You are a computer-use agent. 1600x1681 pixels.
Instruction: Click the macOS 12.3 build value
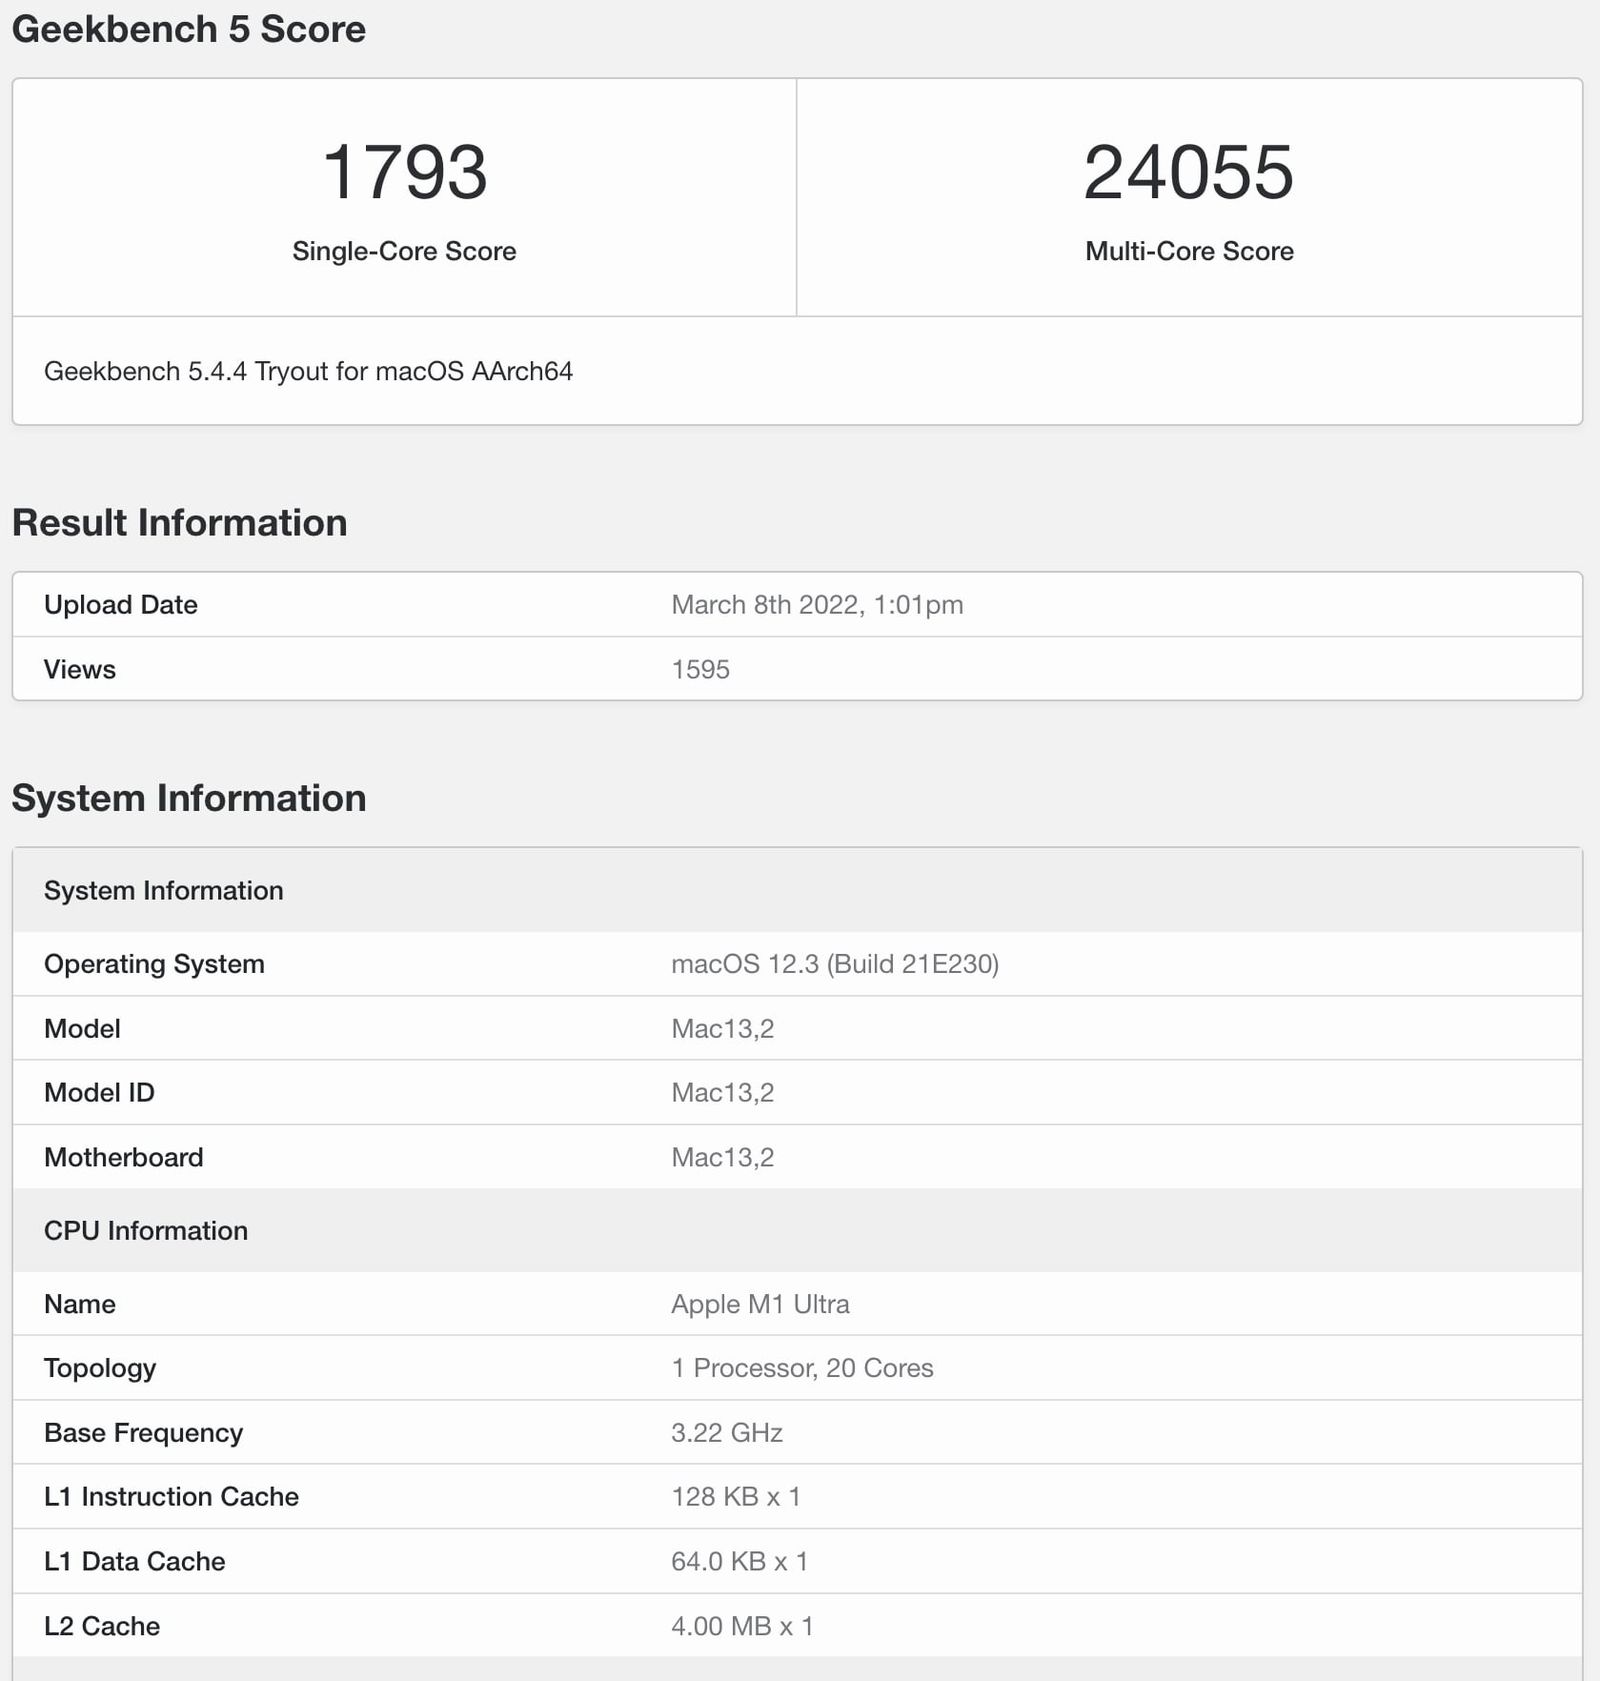click(834, 964)
